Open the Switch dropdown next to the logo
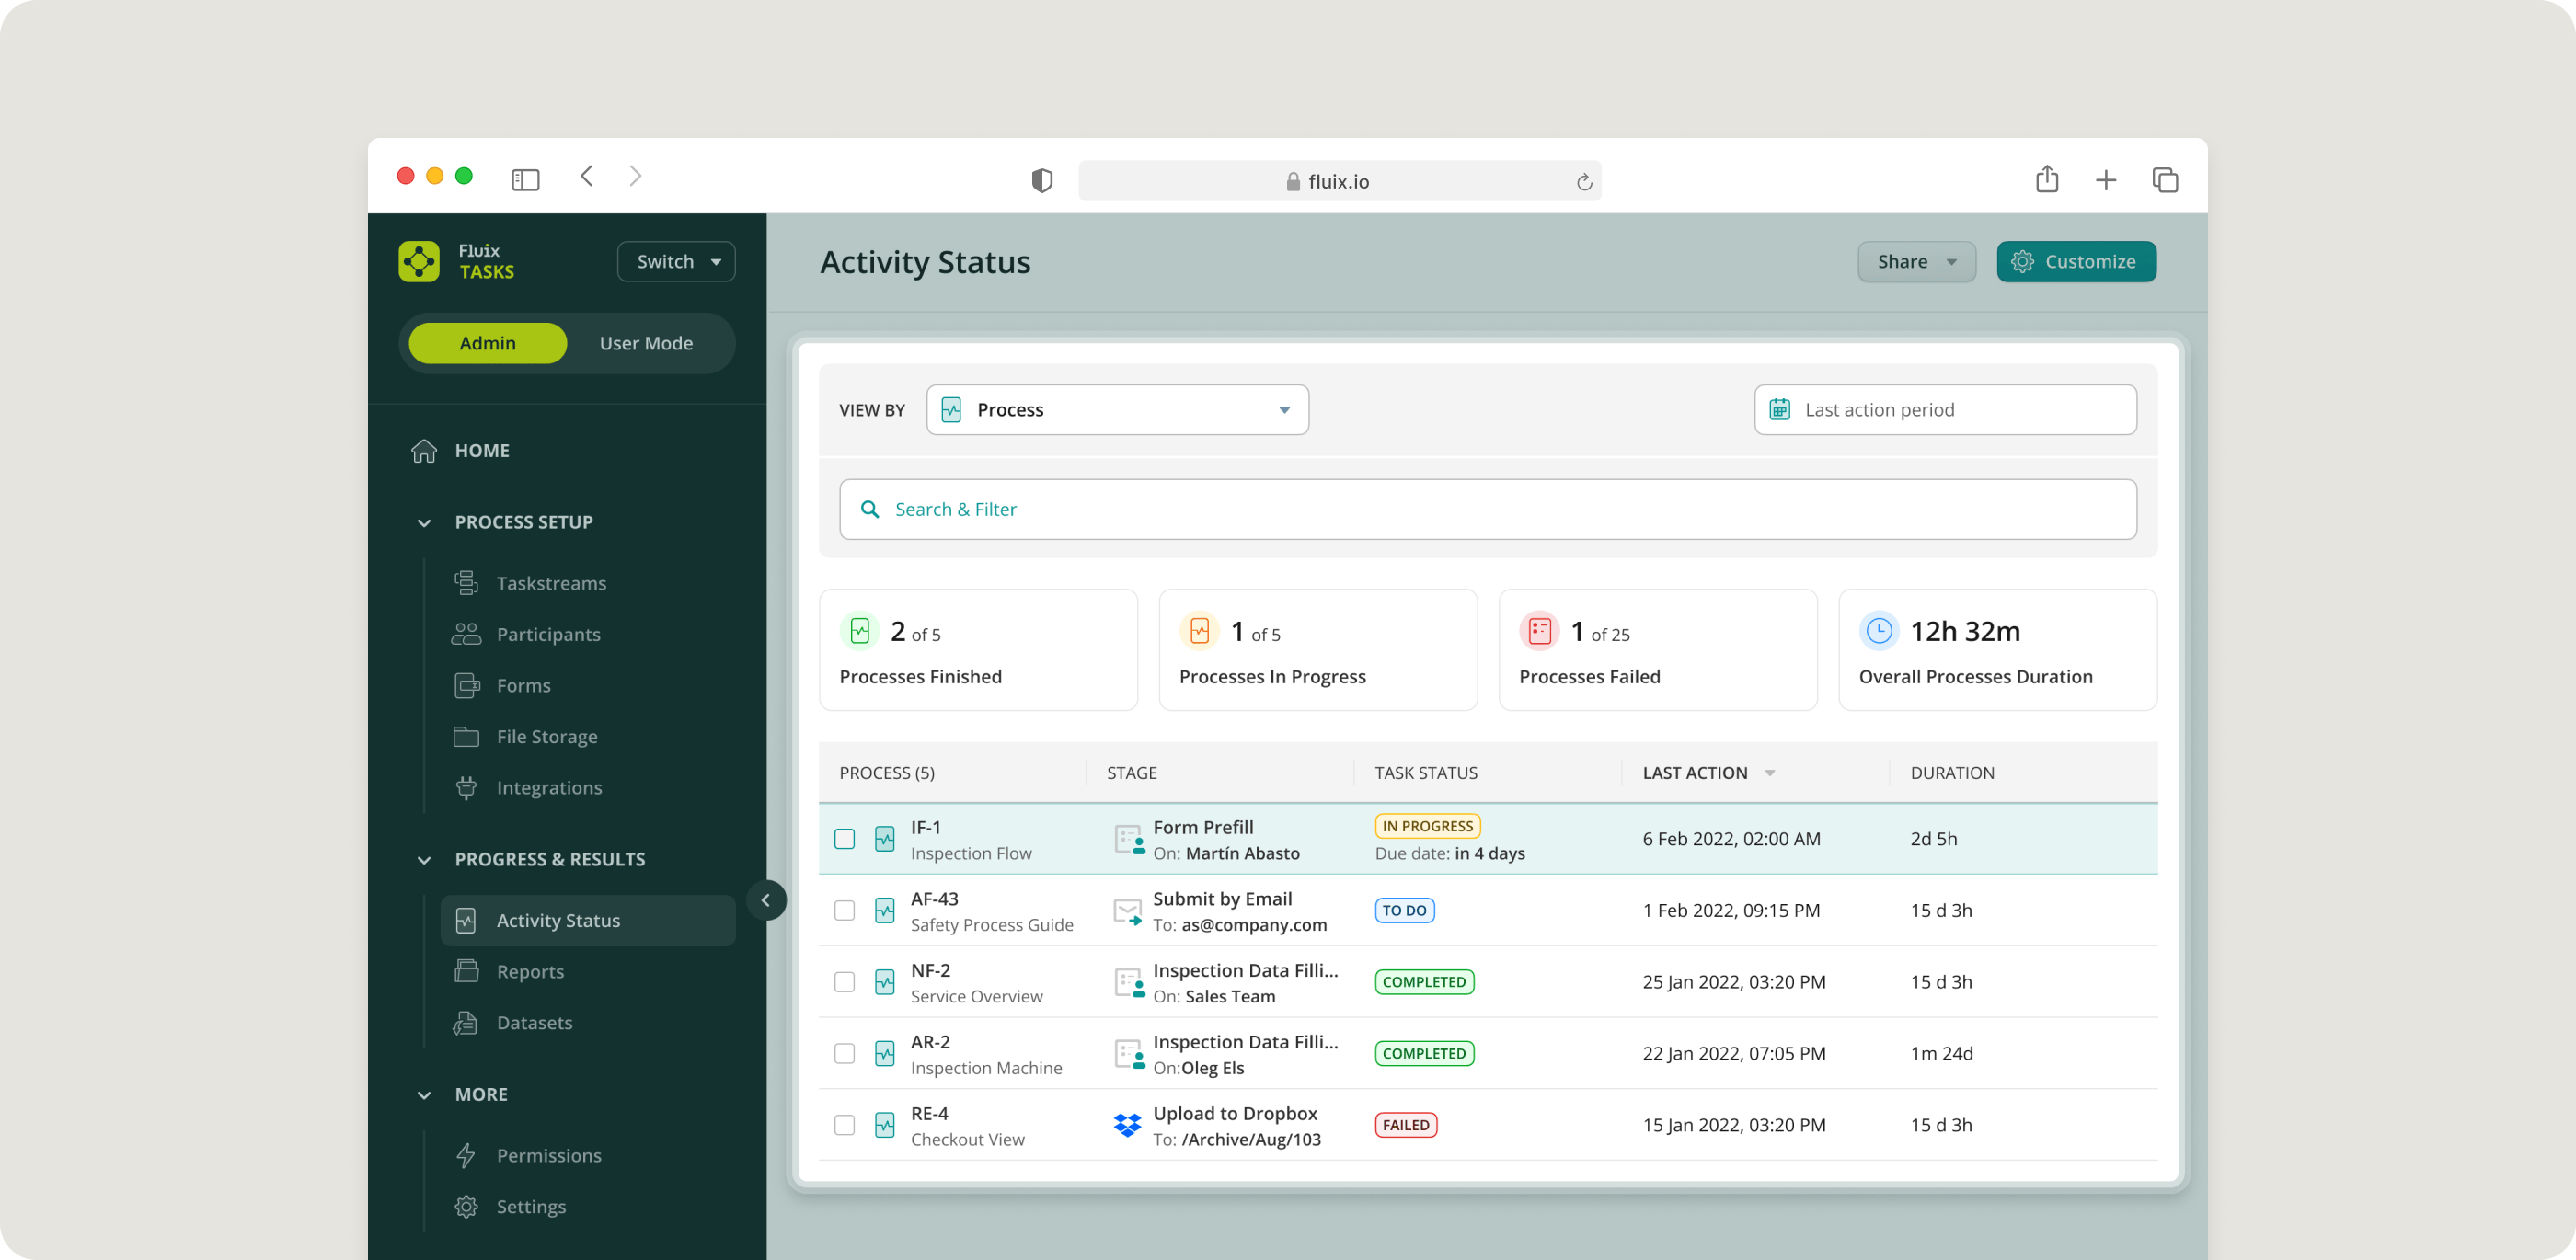 point(676,262)
